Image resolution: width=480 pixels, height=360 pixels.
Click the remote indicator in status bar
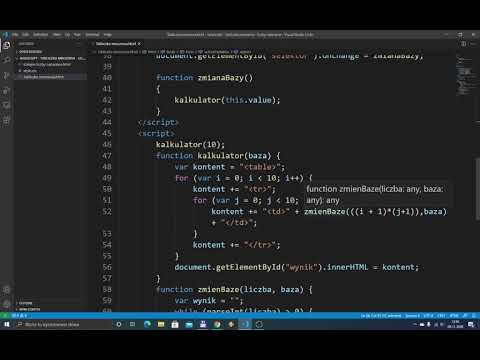5,315
